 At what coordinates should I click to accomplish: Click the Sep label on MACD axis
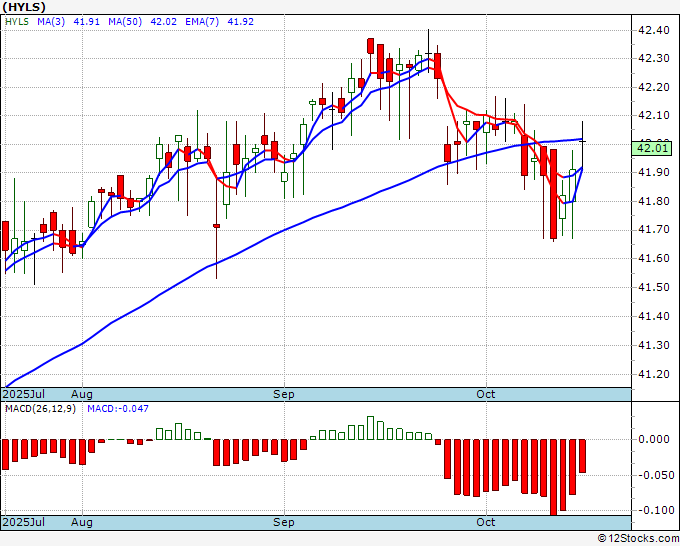point(284,522)
